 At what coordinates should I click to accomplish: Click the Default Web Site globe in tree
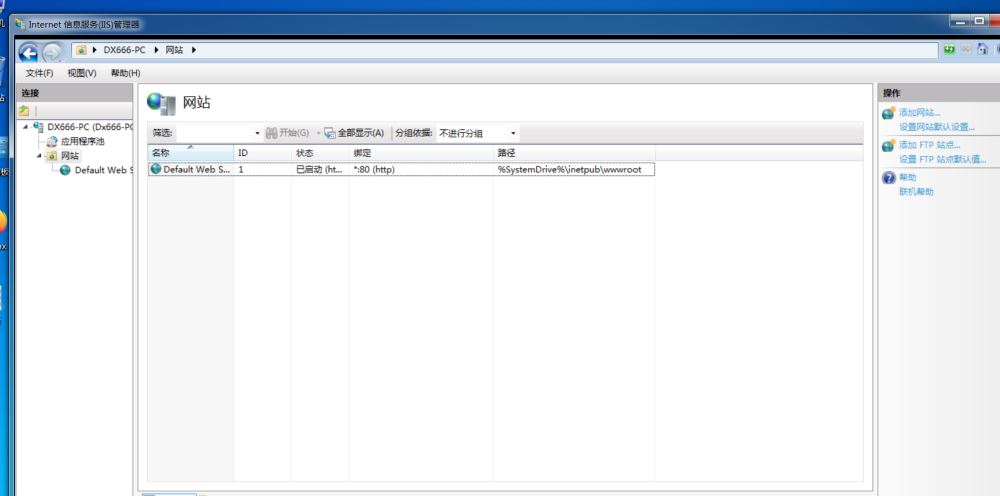(x=65, y=170)
